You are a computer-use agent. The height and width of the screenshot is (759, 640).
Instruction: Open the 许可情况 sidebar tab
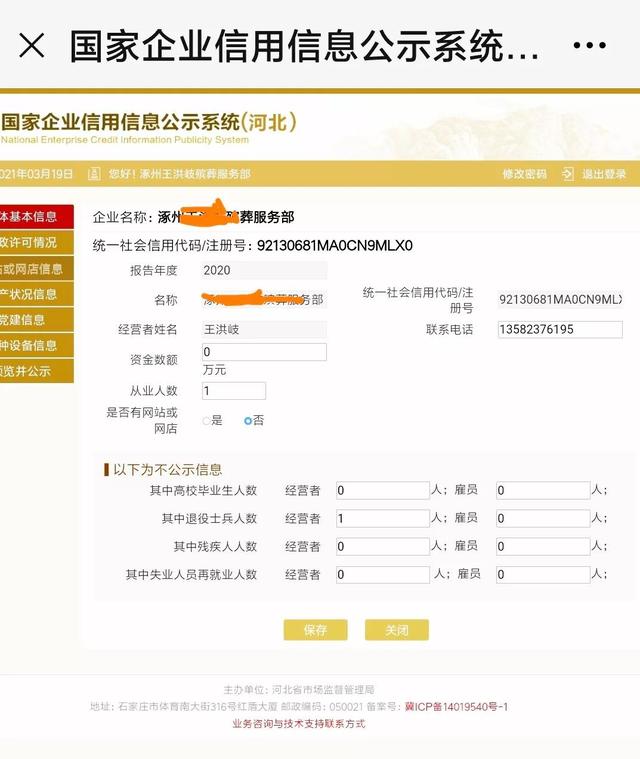click(36, 243)
